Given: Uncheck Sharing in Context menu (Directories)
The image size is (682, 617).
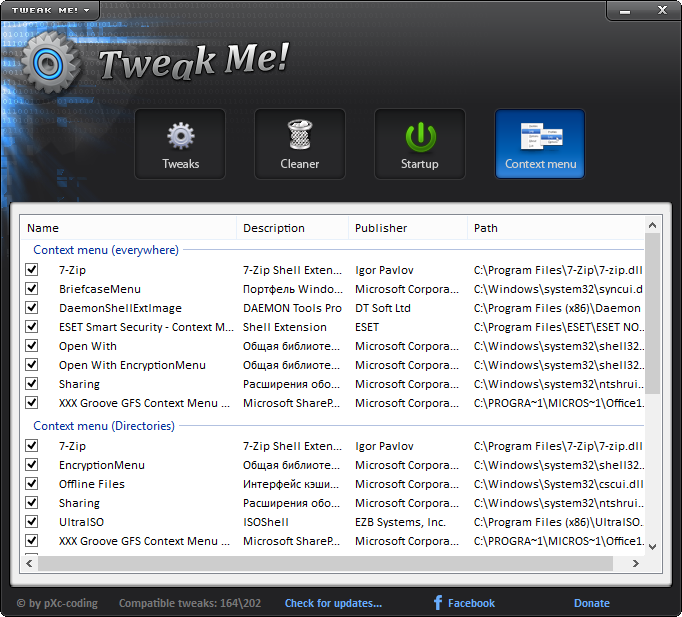Looking at the screenshot, I should tap(31, 503).
